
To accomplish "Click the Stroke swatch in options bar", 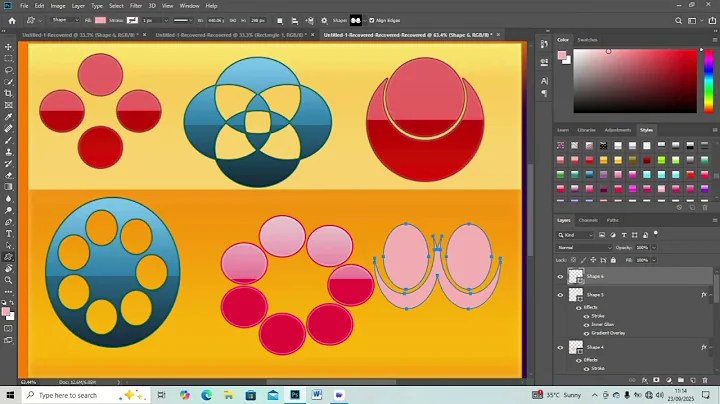I will 132,20.
